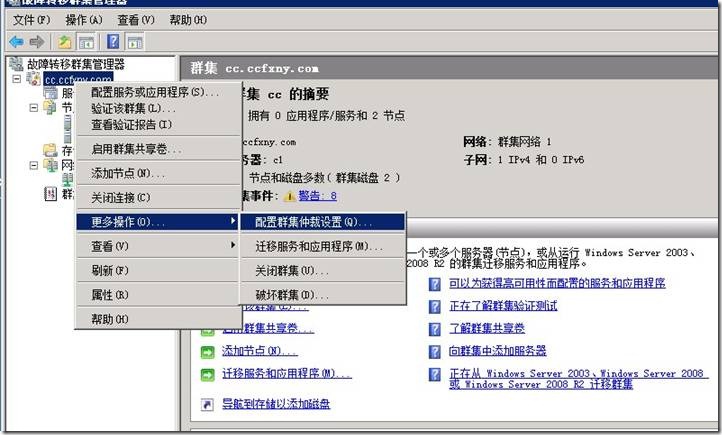
Task: Collapse the 节点 tree branch
Action: click(34, 108)
